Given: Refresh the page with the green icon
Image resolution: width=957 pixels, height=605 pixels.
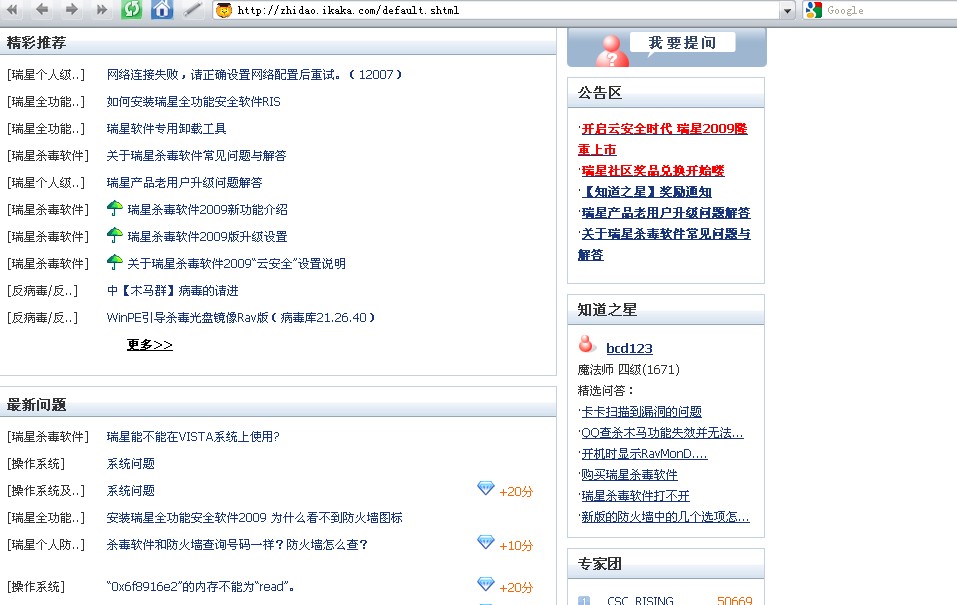Looking at the screenshot, I should click(131, 9).
